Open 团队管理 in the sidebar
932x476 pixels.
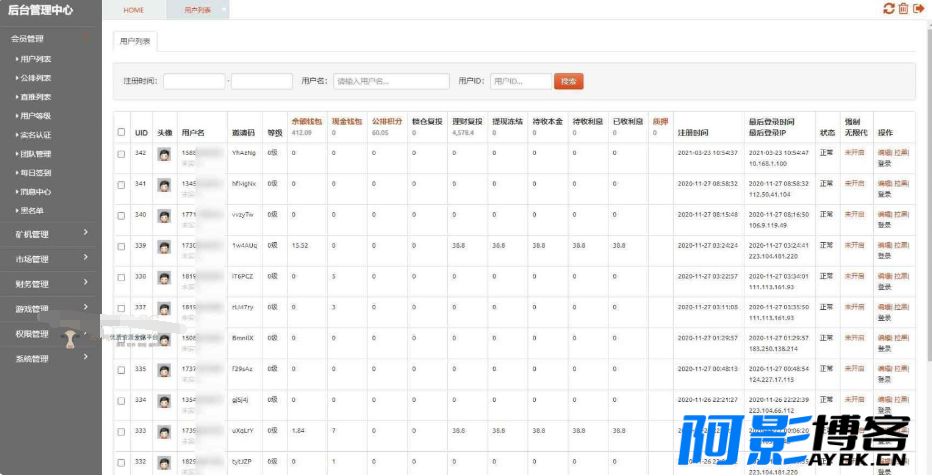click(x=35, y=154)
